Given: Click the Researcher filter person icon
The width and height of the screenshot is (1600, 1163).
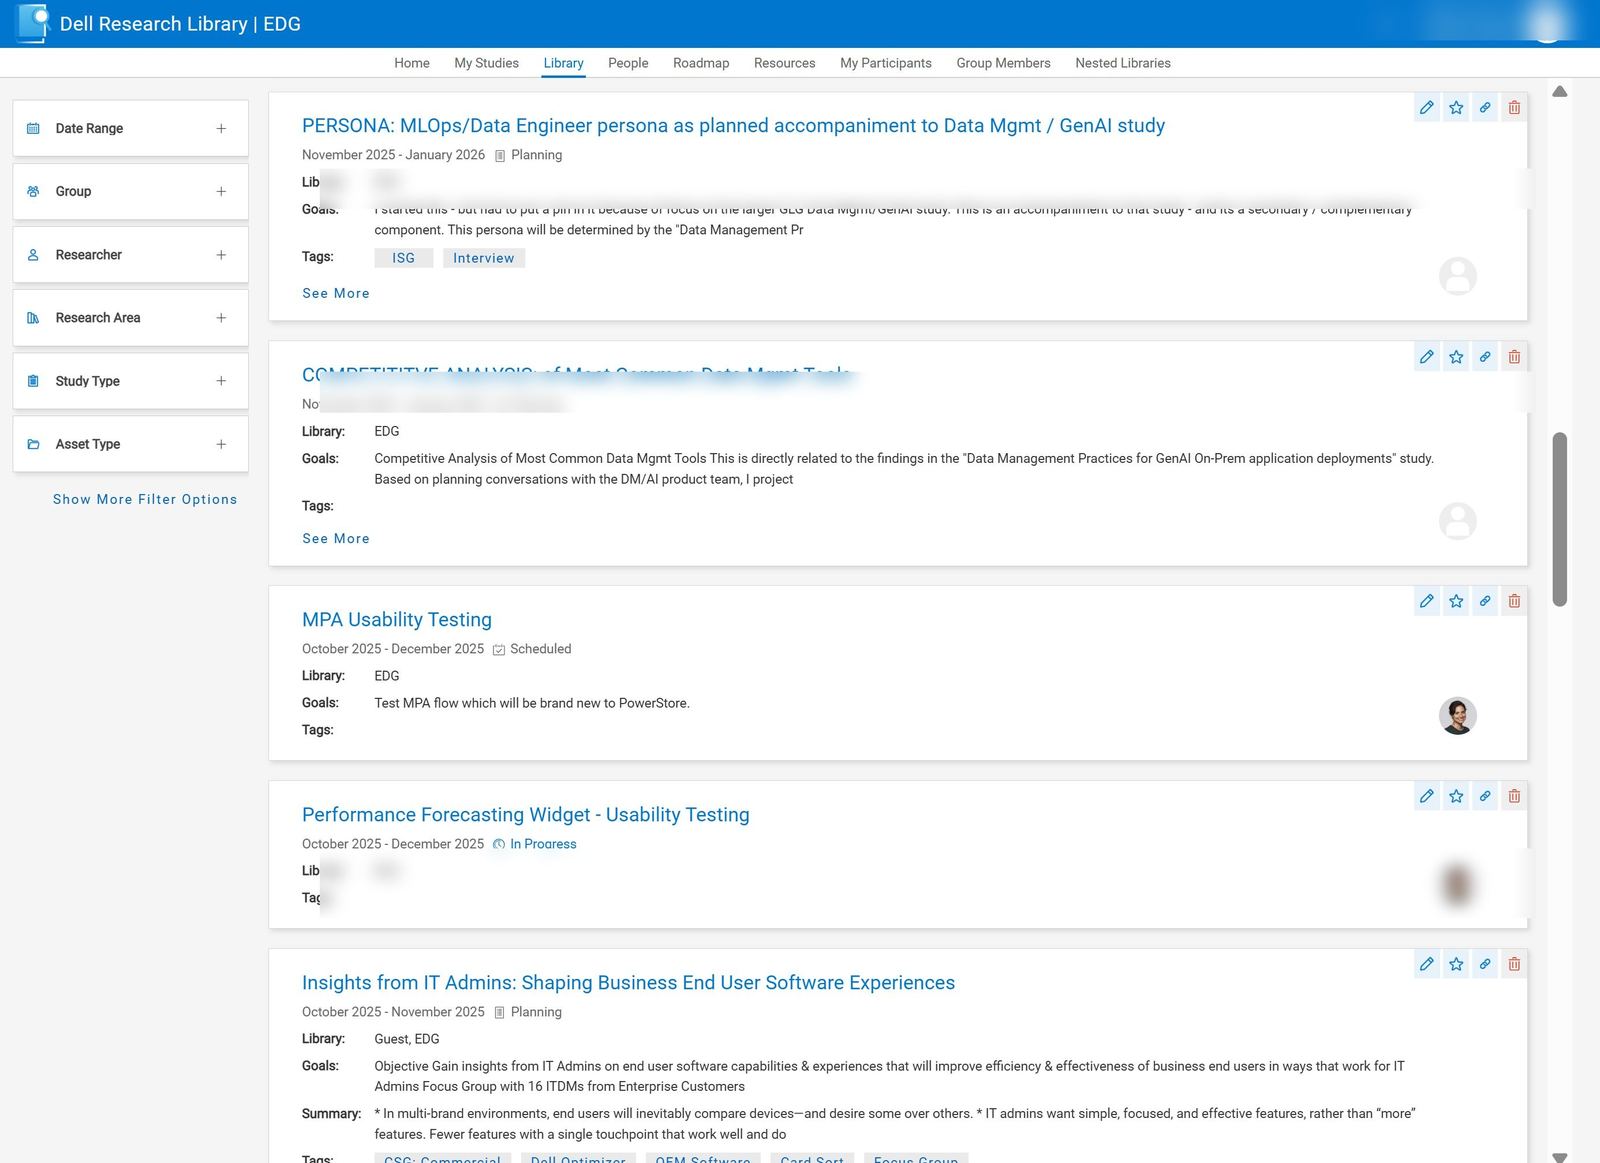Looking at the screenshot, I should 33,254.
